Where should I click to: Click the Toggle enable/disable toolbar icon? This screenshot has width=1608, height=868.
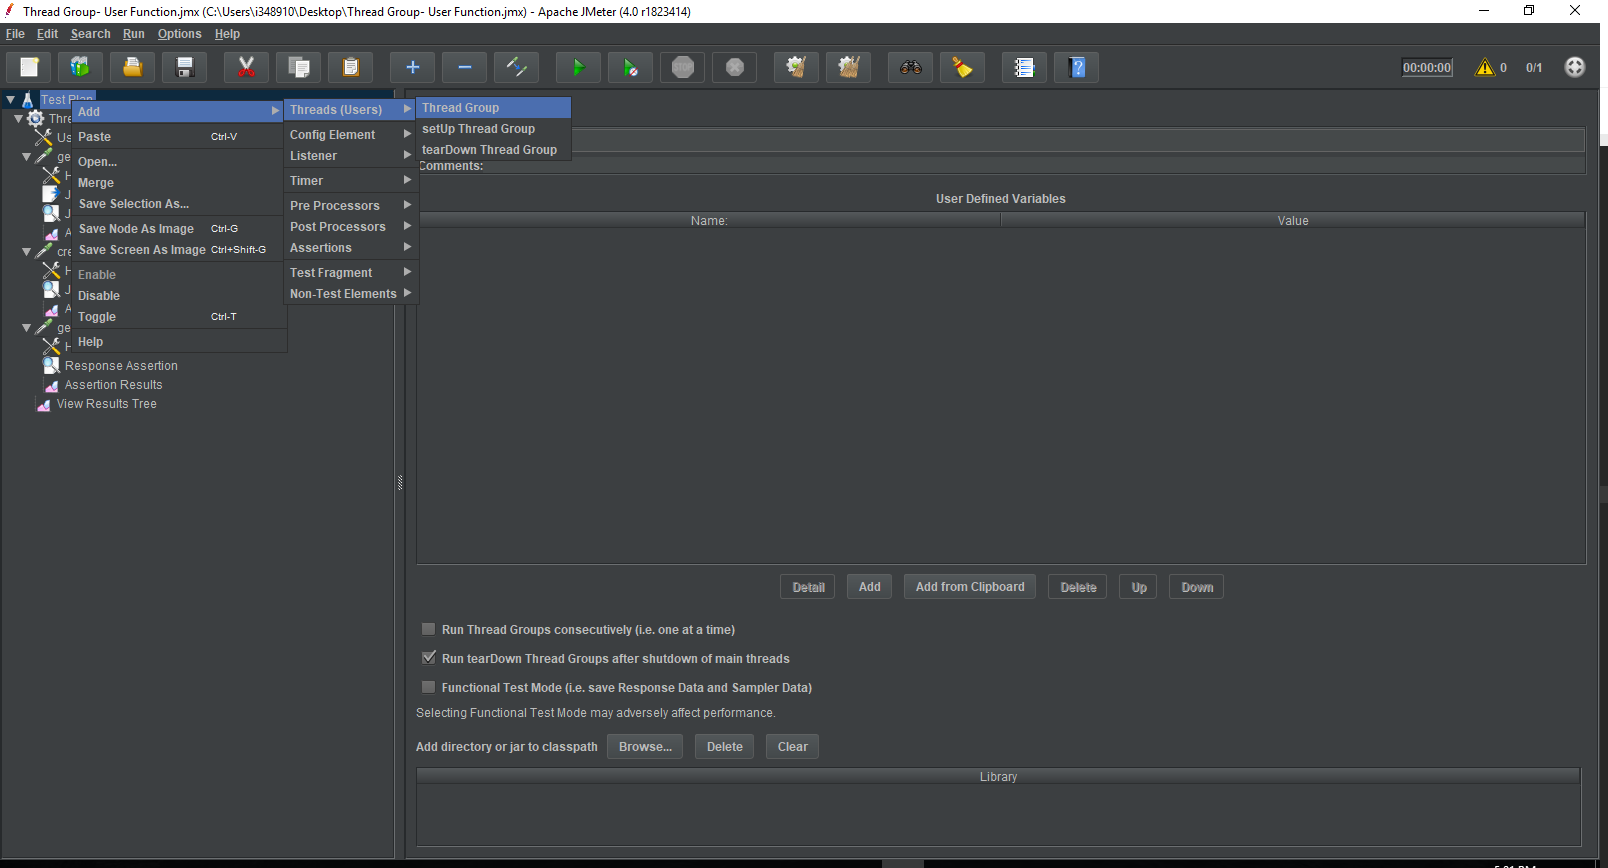[516, 67]
